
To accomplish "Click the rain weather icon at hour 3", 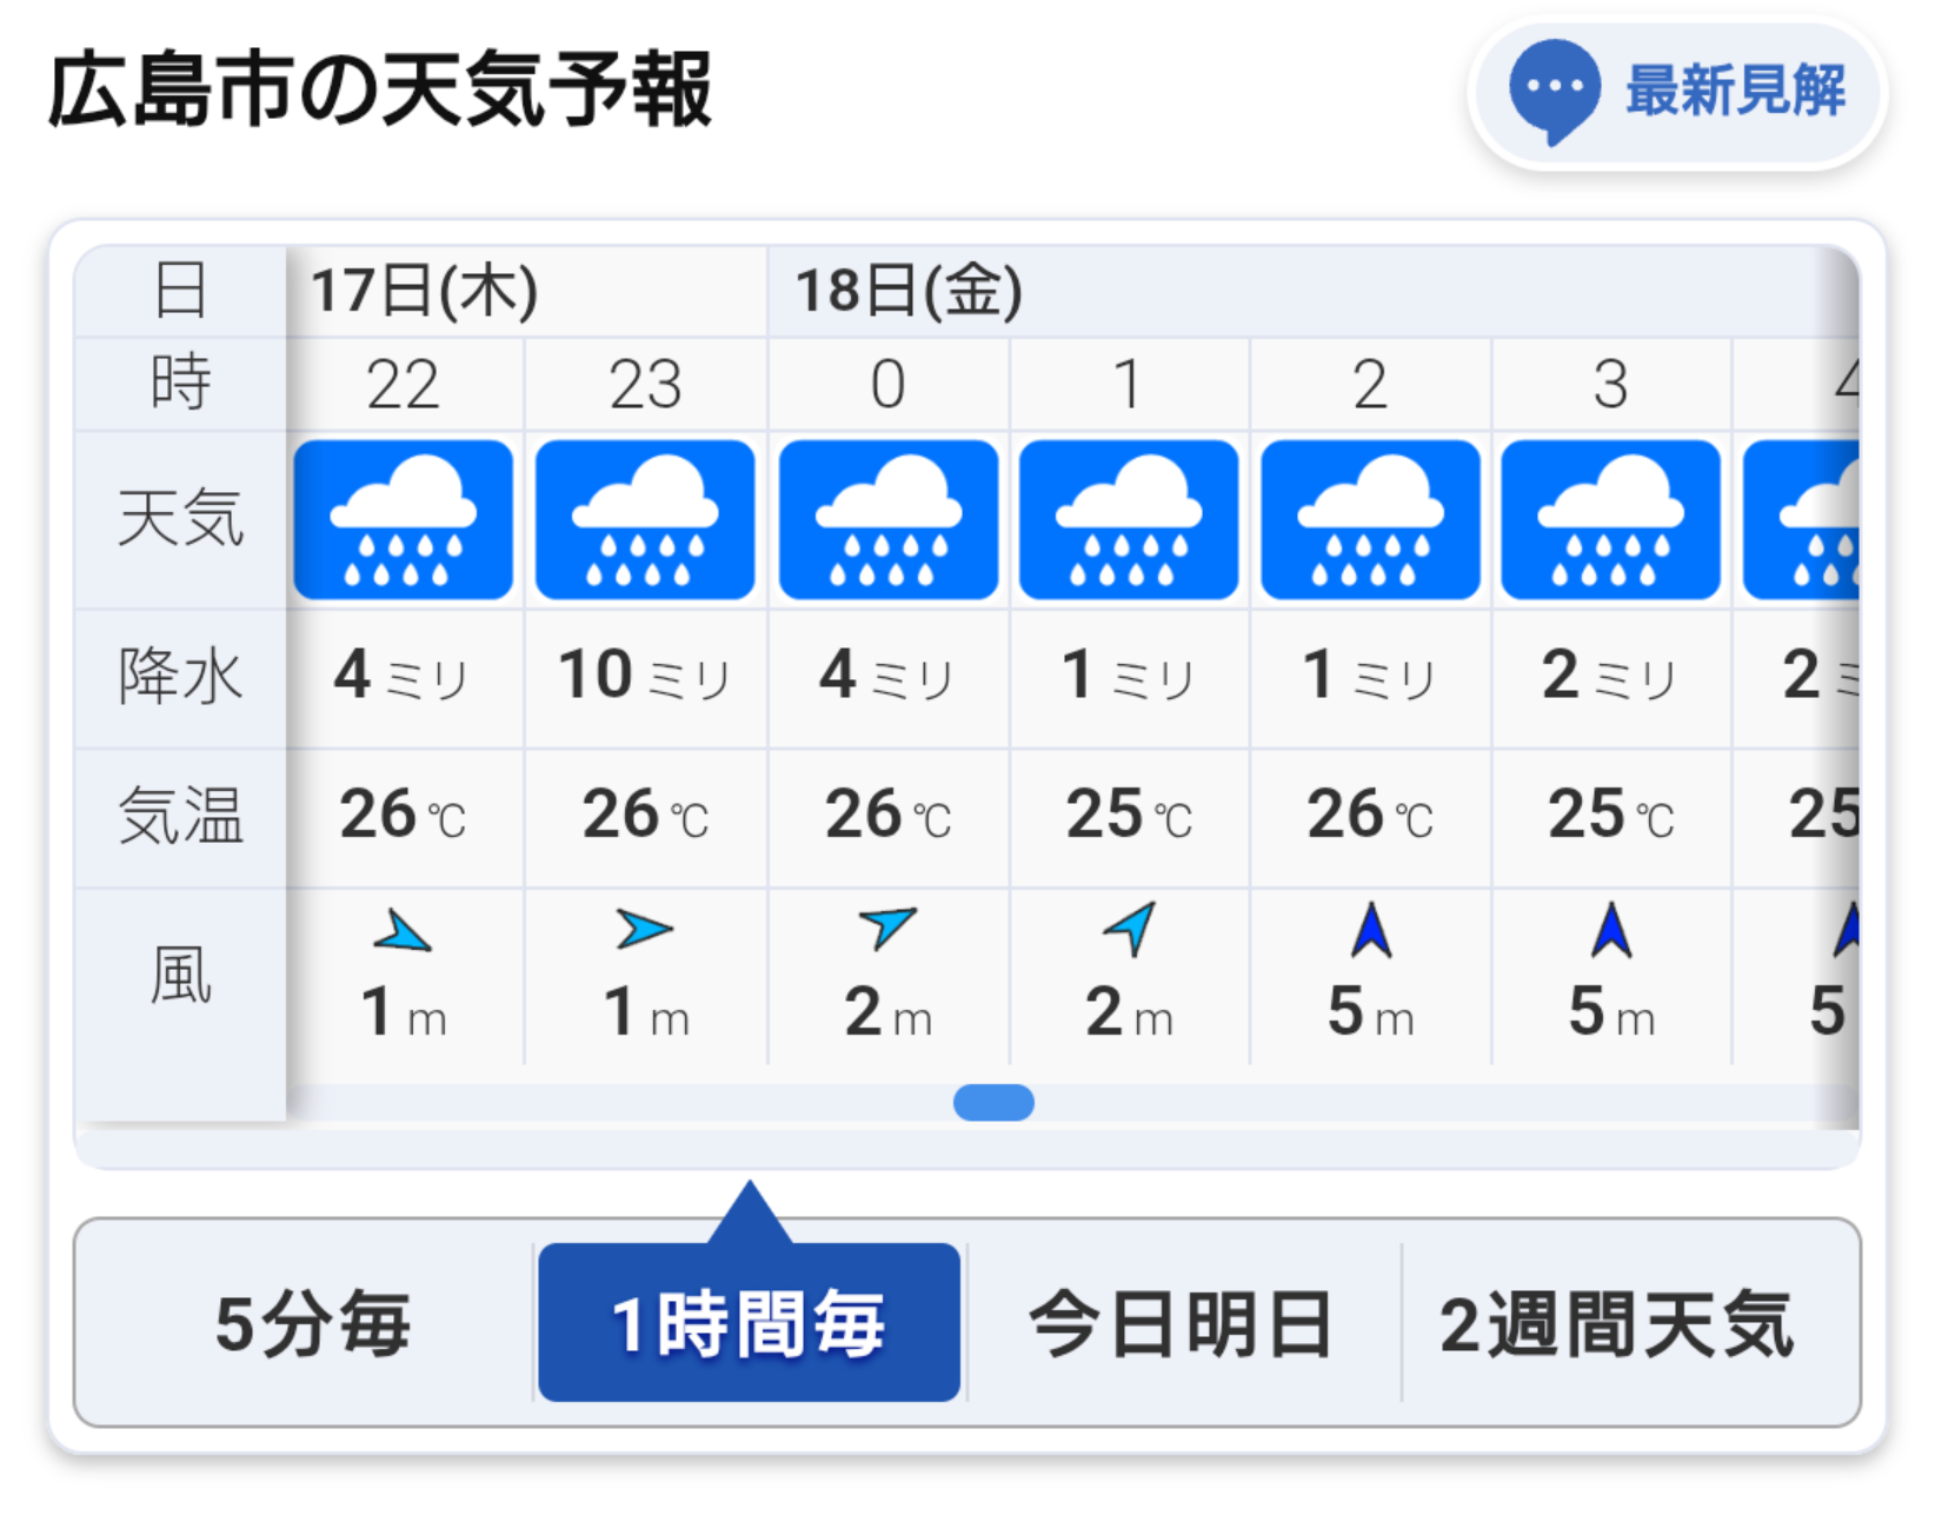I will [x=1610, y=519].
